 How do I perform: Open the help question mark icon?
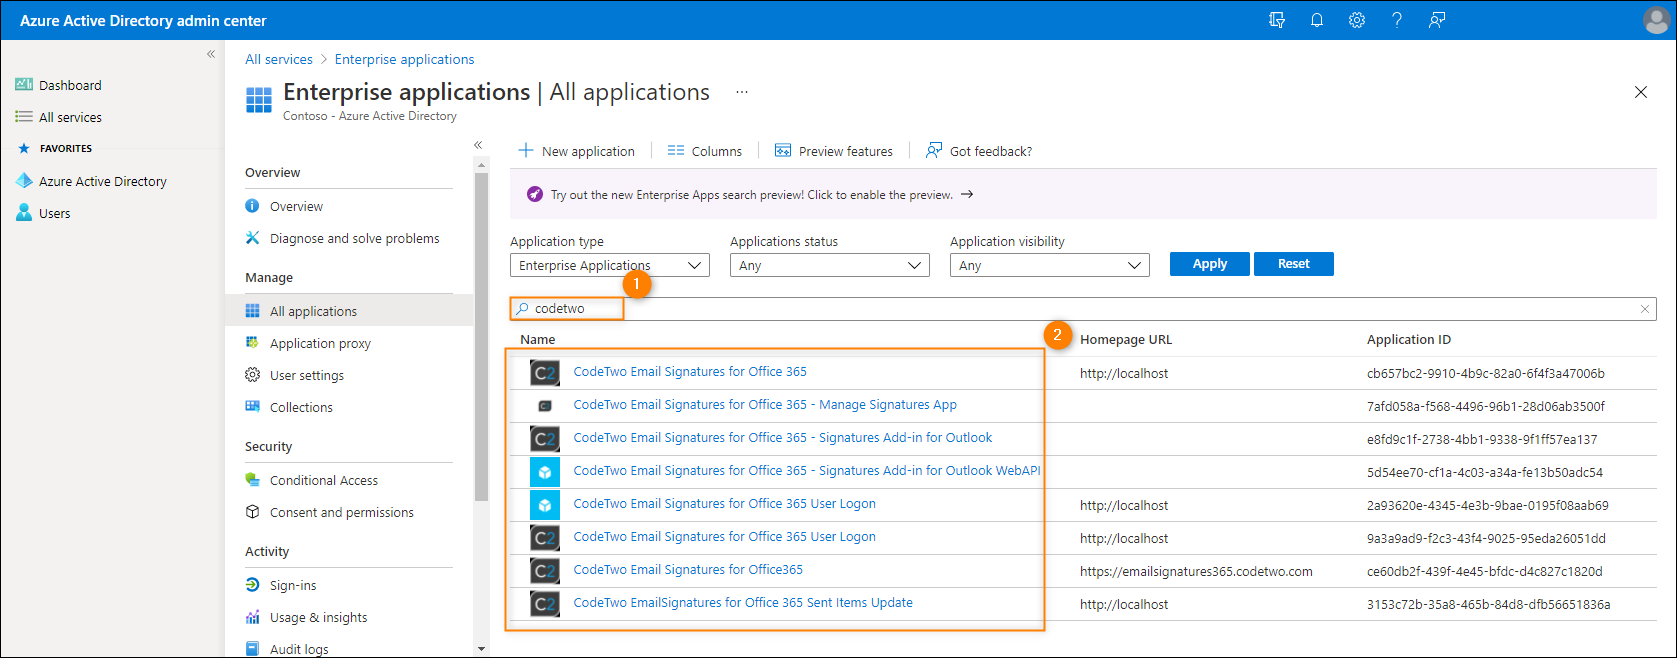point(1397,20)
